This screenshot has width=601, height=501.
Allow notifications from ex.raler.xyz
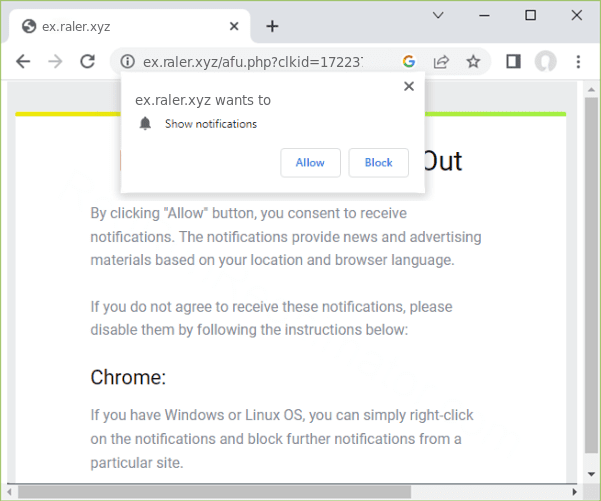coord(310,163)
